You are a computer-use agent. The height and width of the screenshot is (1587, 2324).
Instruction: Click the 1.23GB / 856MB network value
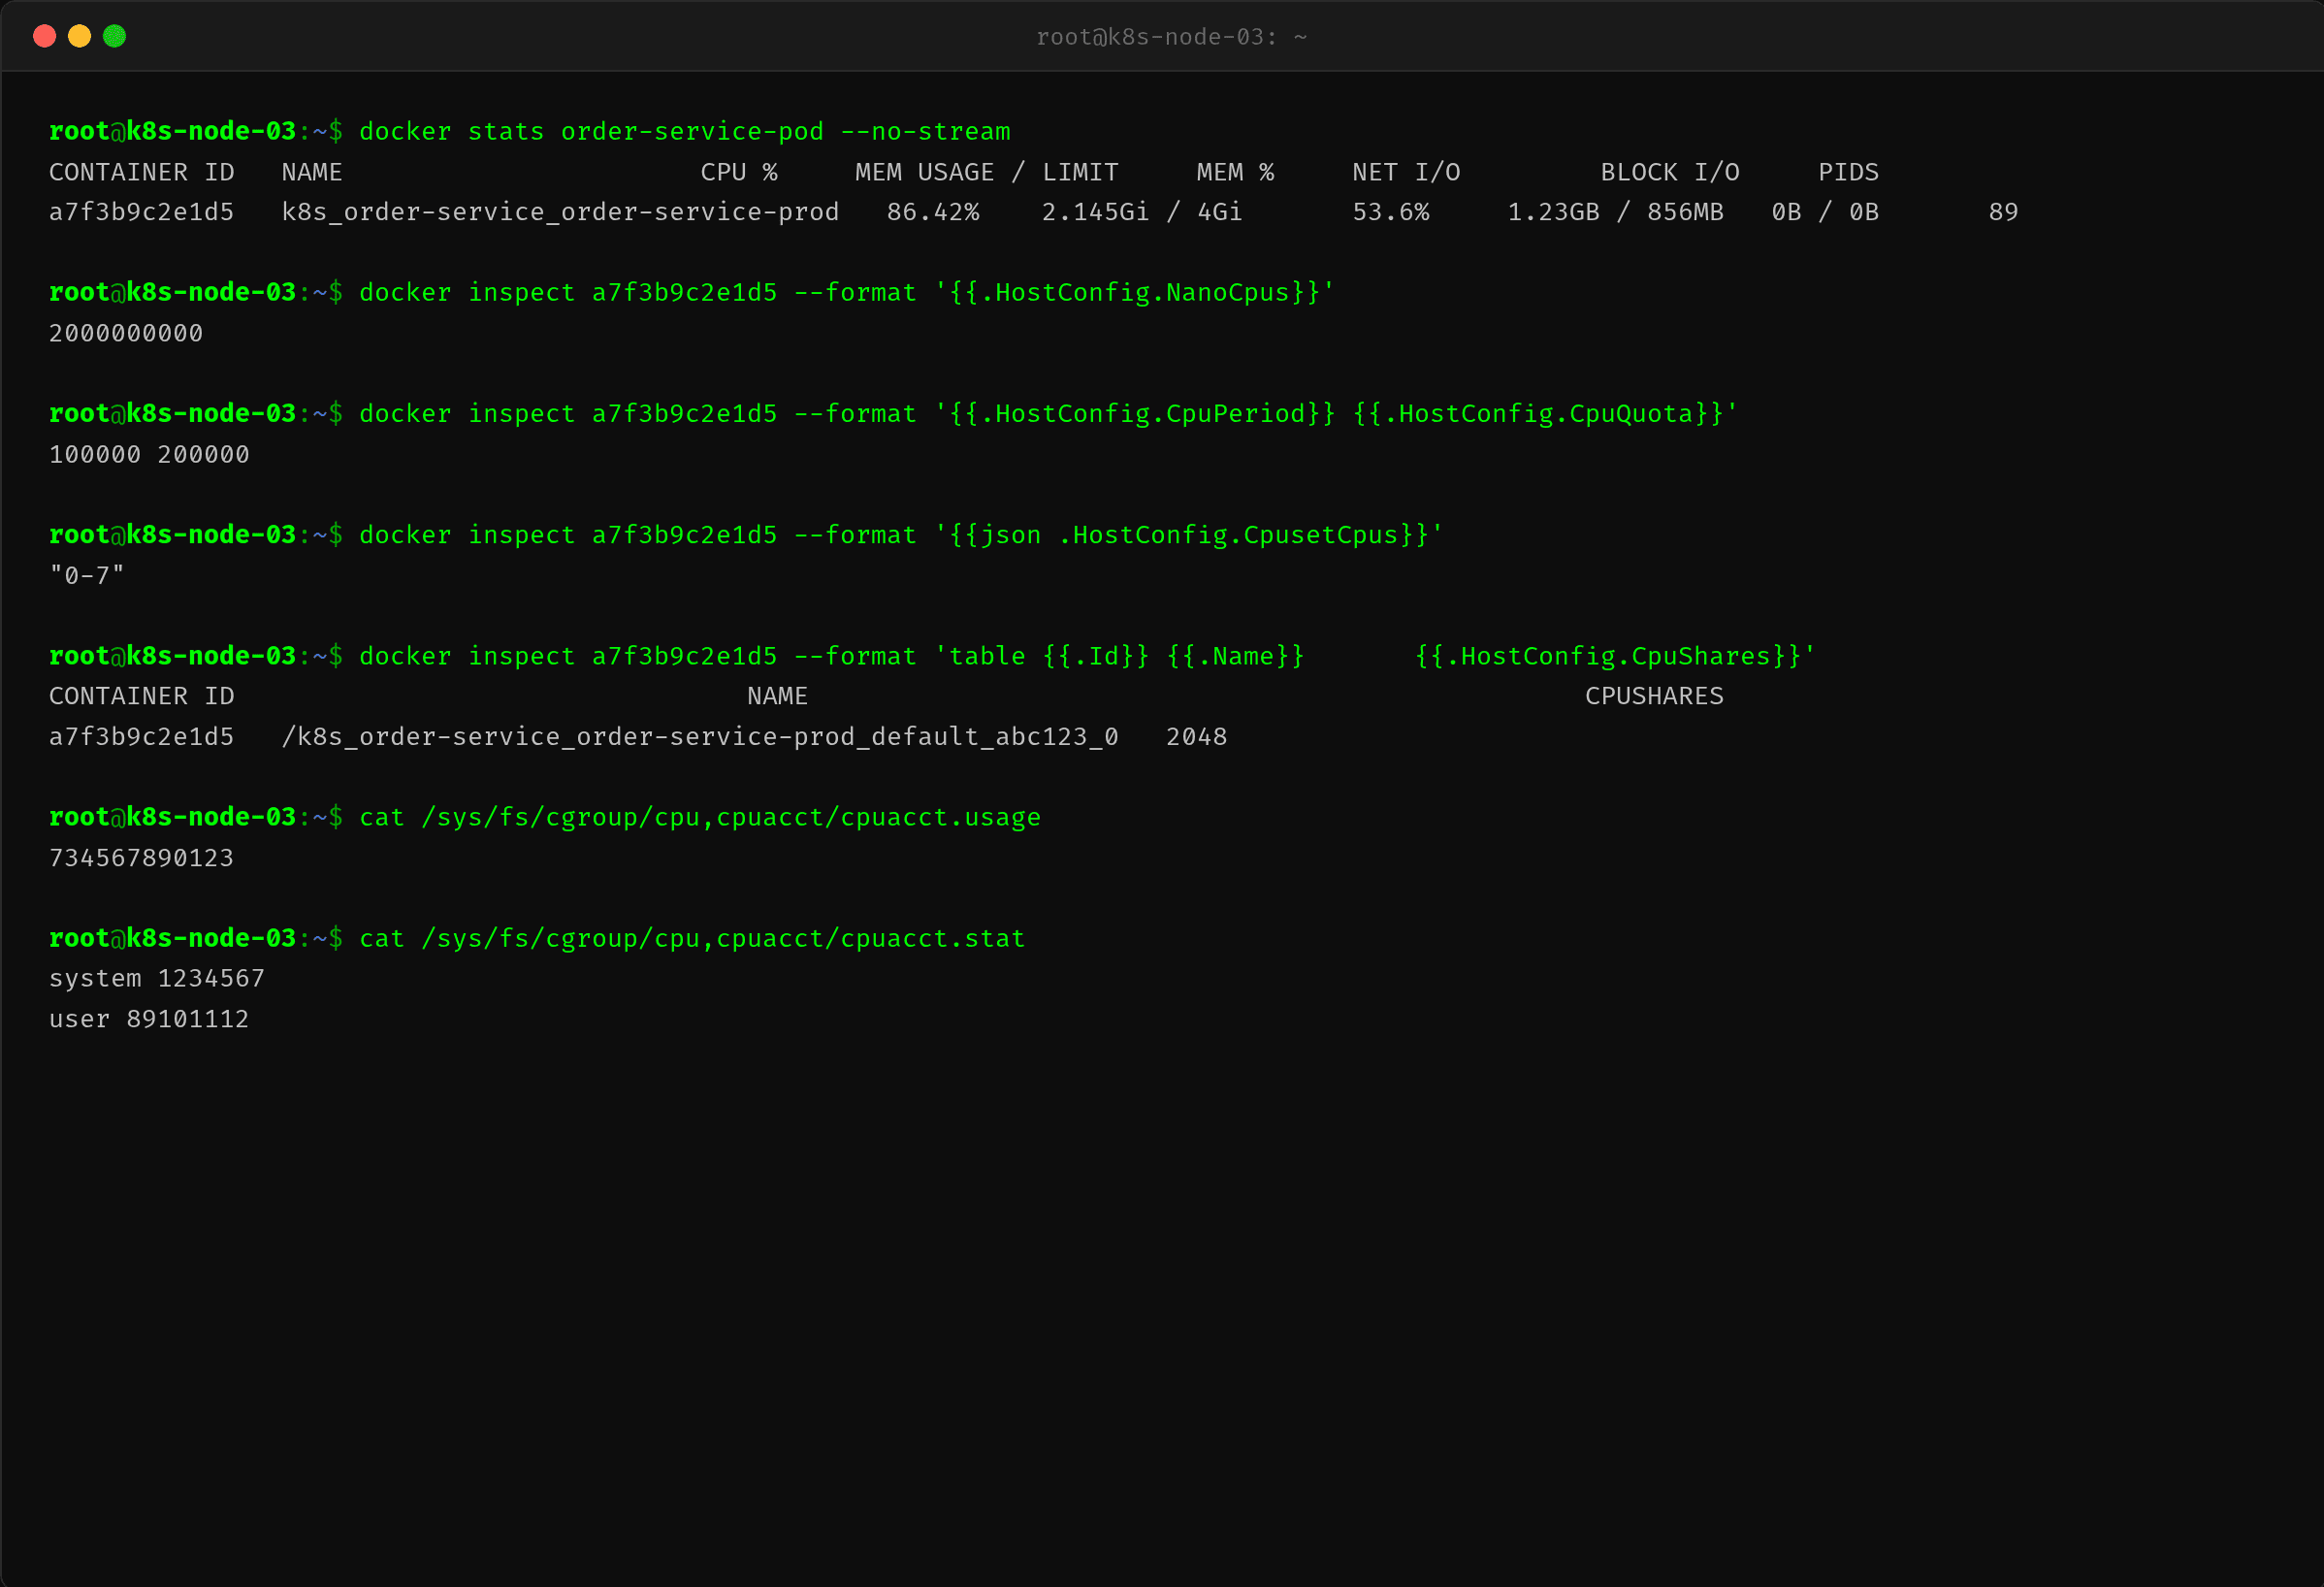point(1615,212)
